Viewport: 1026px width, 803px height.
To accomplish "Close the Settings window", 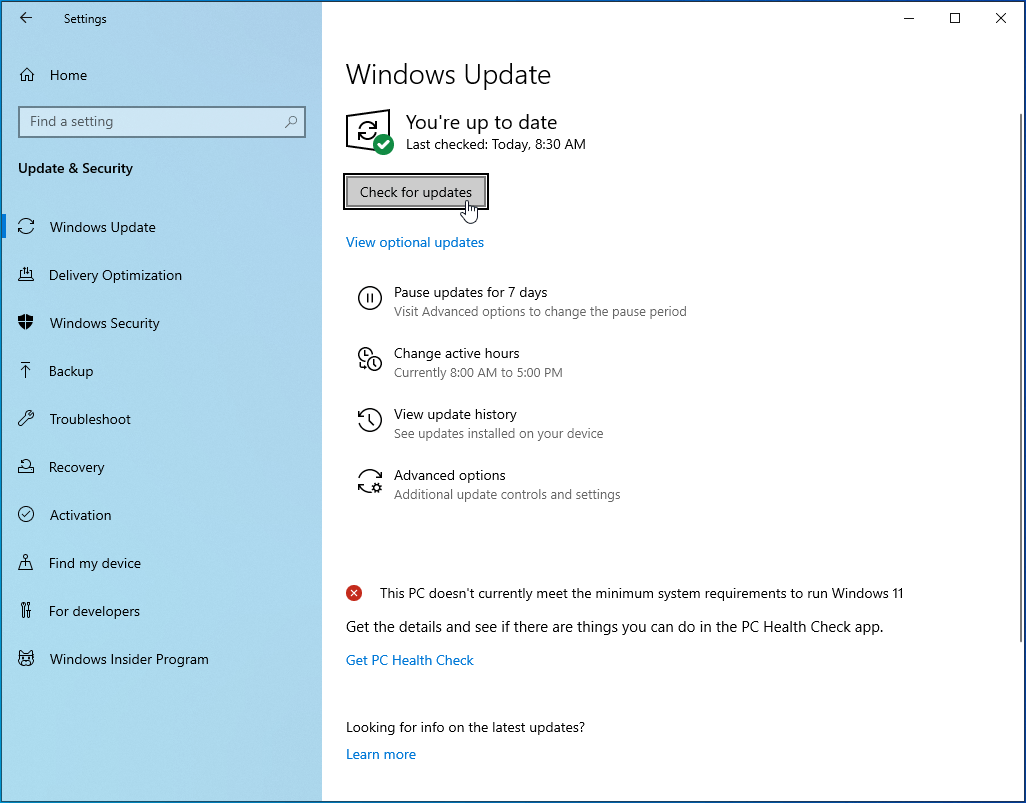I will pos(1000,18).
